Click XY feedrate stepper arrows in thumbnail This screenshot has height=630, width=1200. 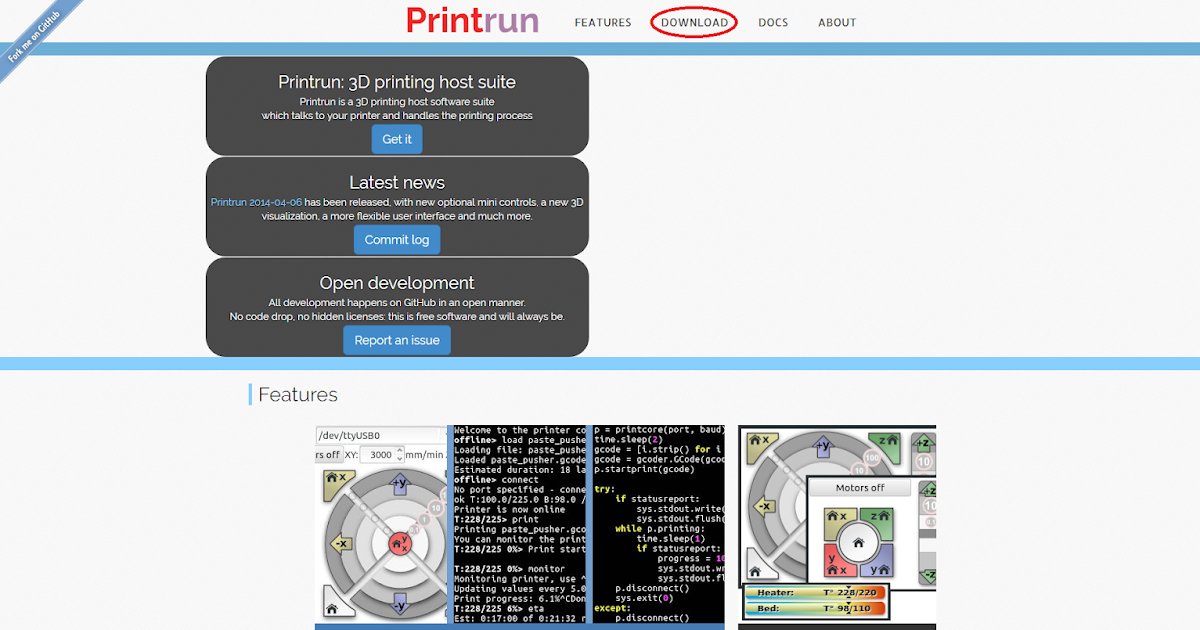[x=400, y=455]
